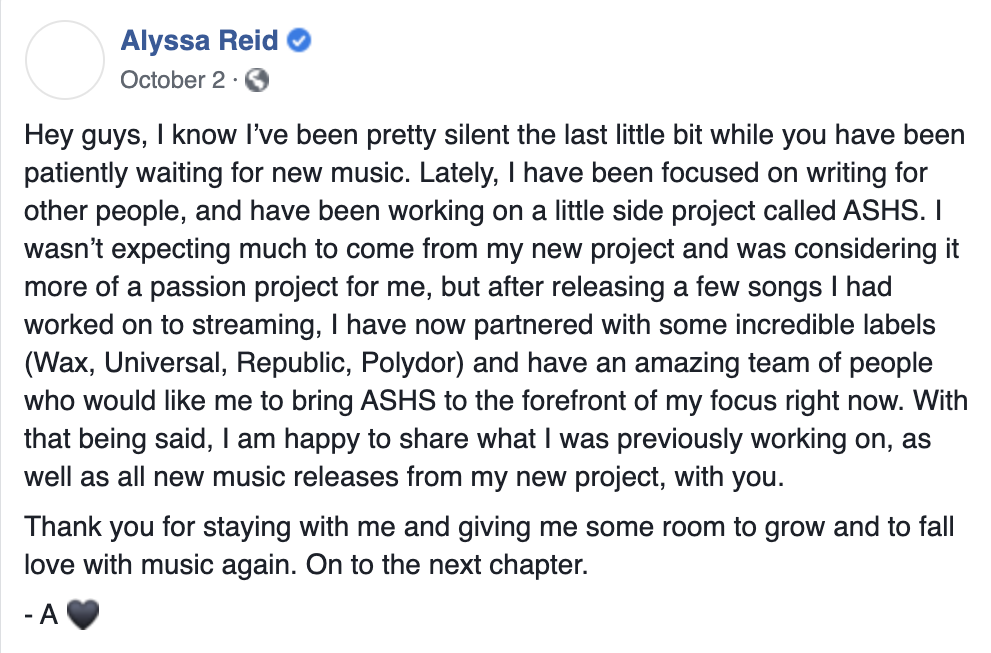The width and height of the screenshot is (991, 653).
Task: Click the globe icon beside October 2
Action: tap(258, 81)
